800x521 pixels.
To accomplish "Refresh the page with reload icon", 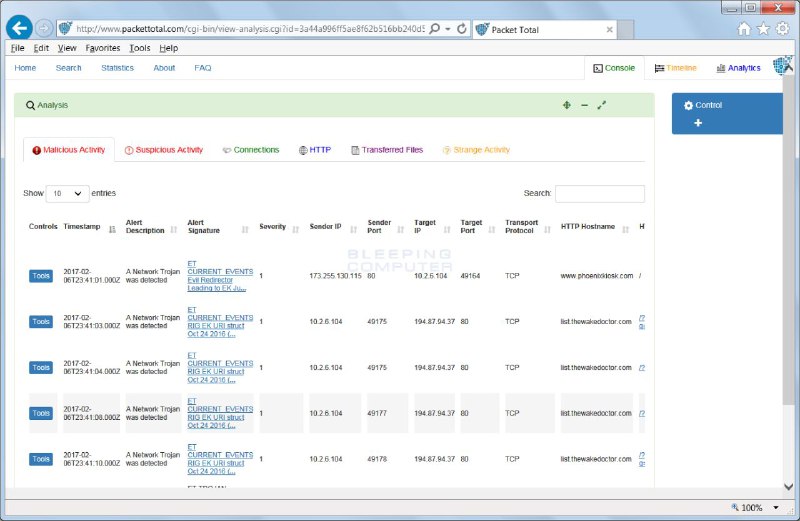I will pos(462,29).
